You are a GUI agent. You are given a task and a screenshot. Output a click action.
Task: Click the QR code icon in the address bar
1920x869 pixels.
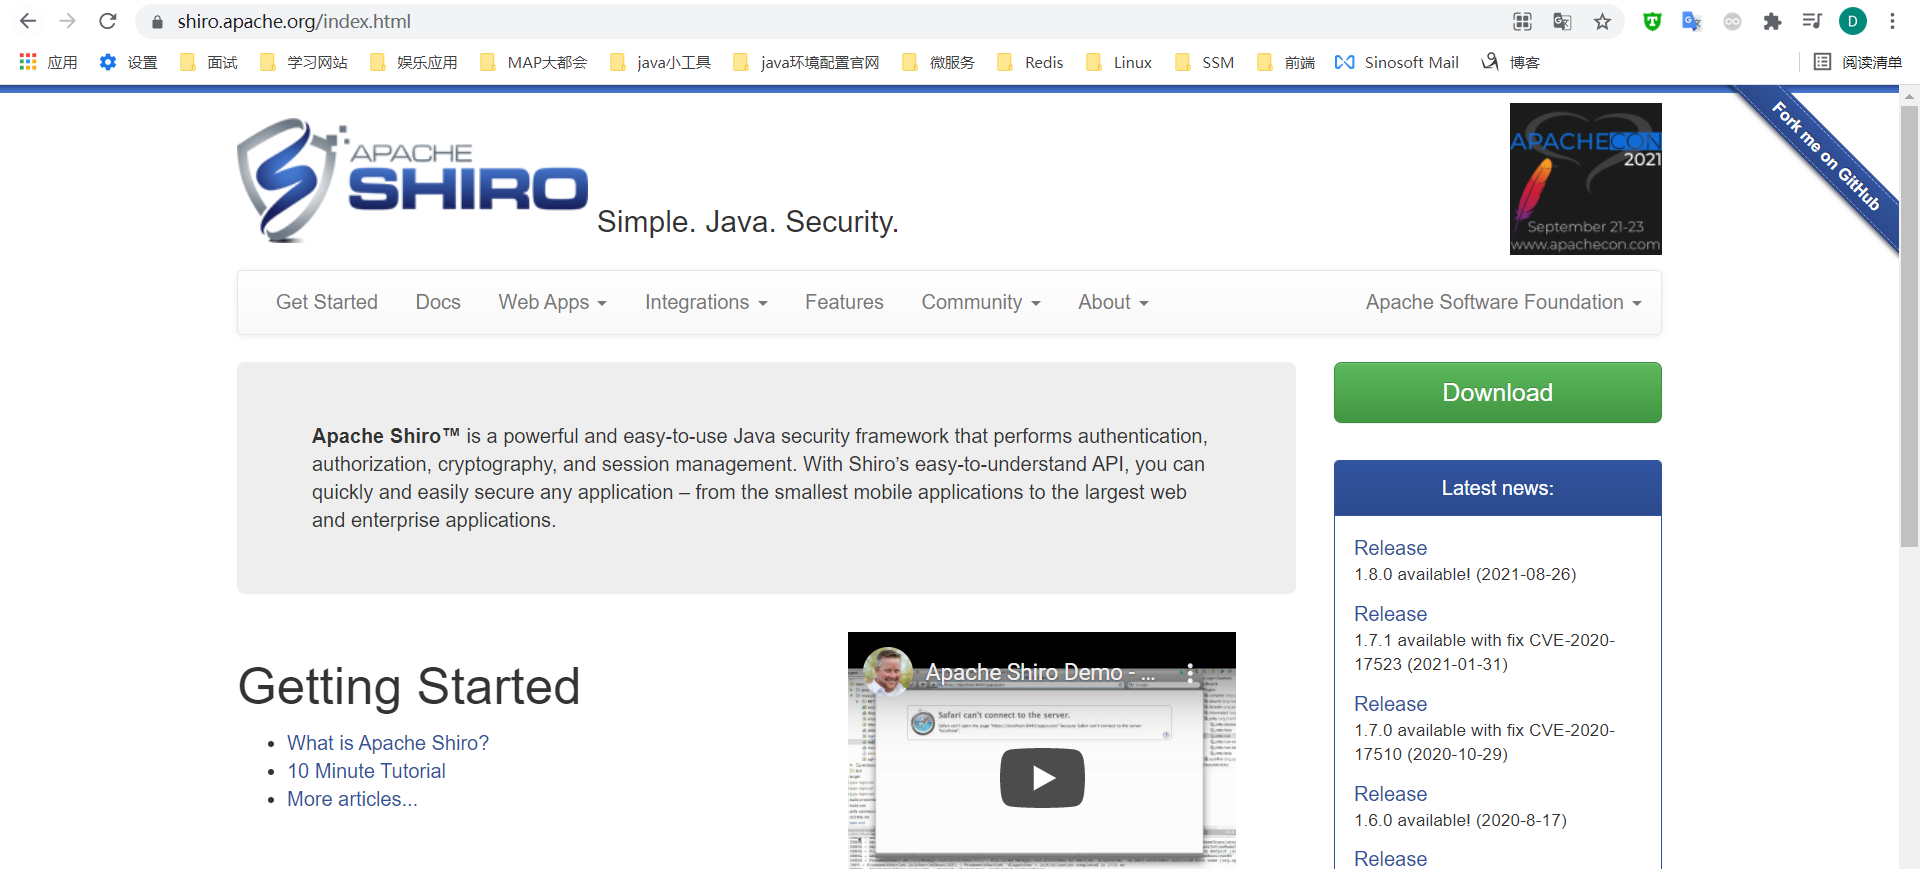(x=1522, y=21)
